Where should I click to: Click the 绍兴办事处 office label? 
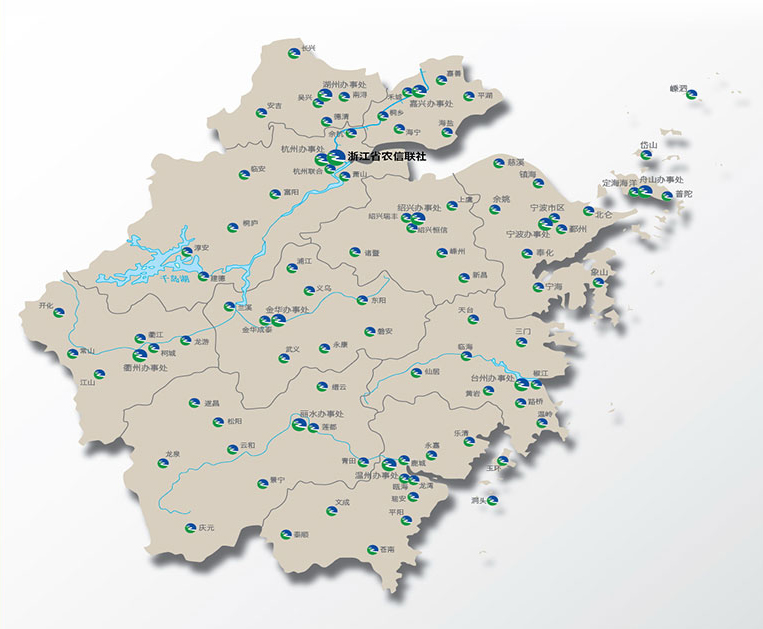(x=419, y=207)
